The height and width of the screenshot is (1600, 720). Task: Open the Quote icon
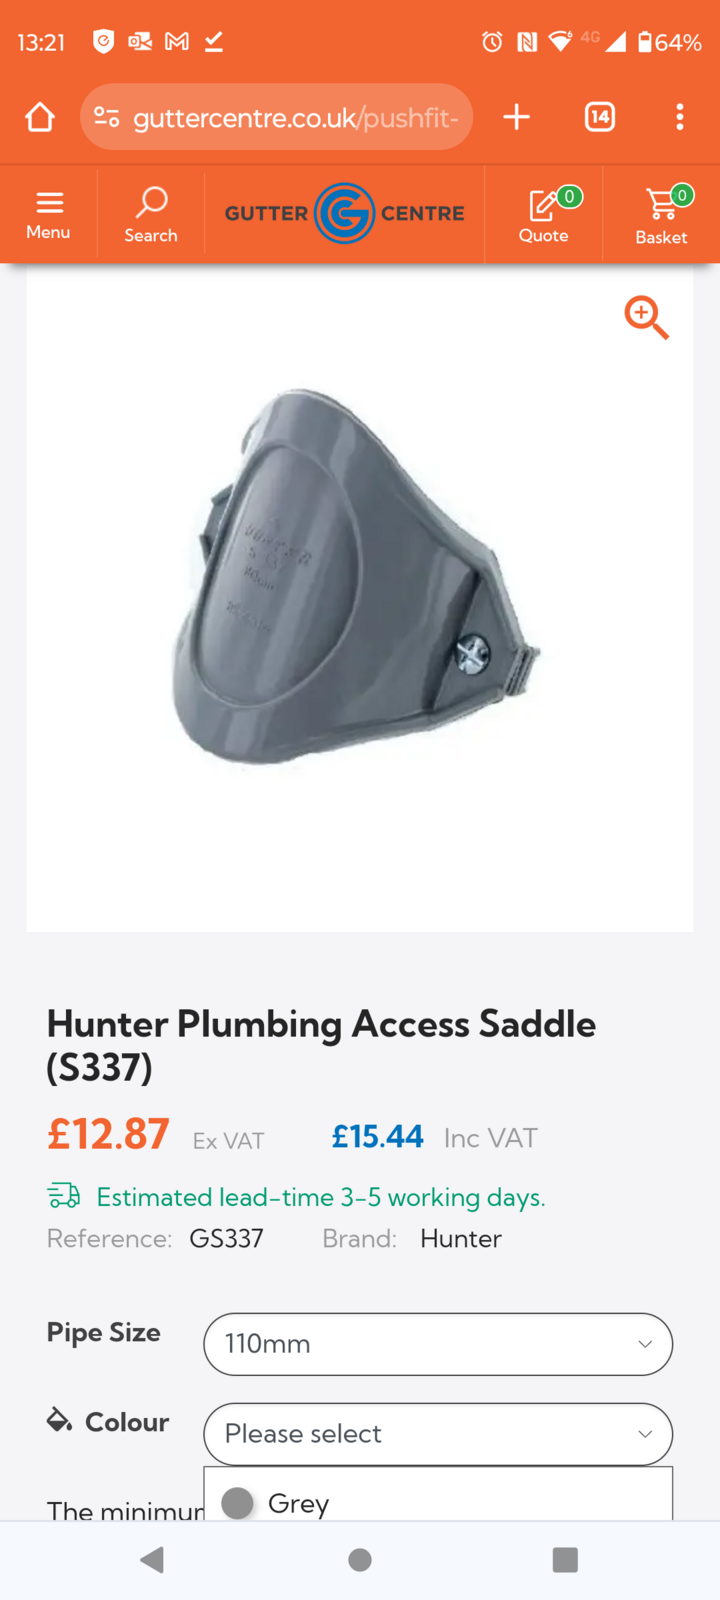tap(543, 204)
